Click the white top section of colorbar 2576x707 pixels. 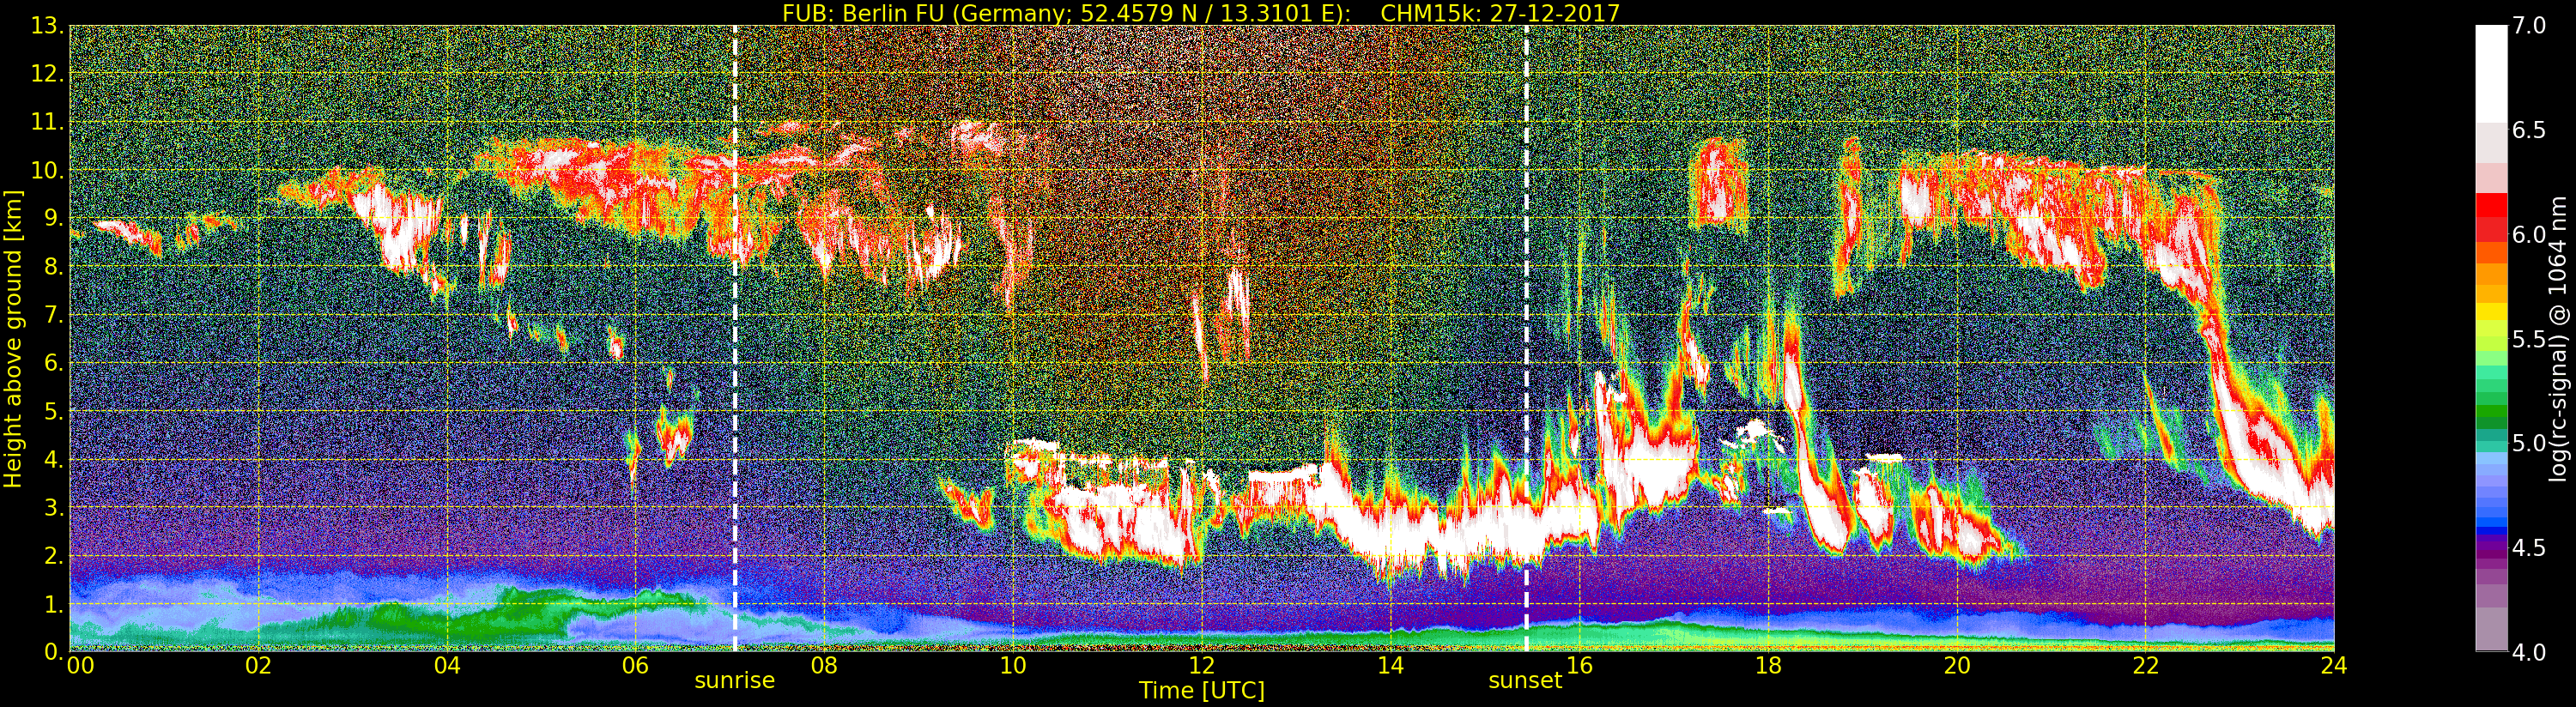pyautogui.click(x=2491, y=74)
